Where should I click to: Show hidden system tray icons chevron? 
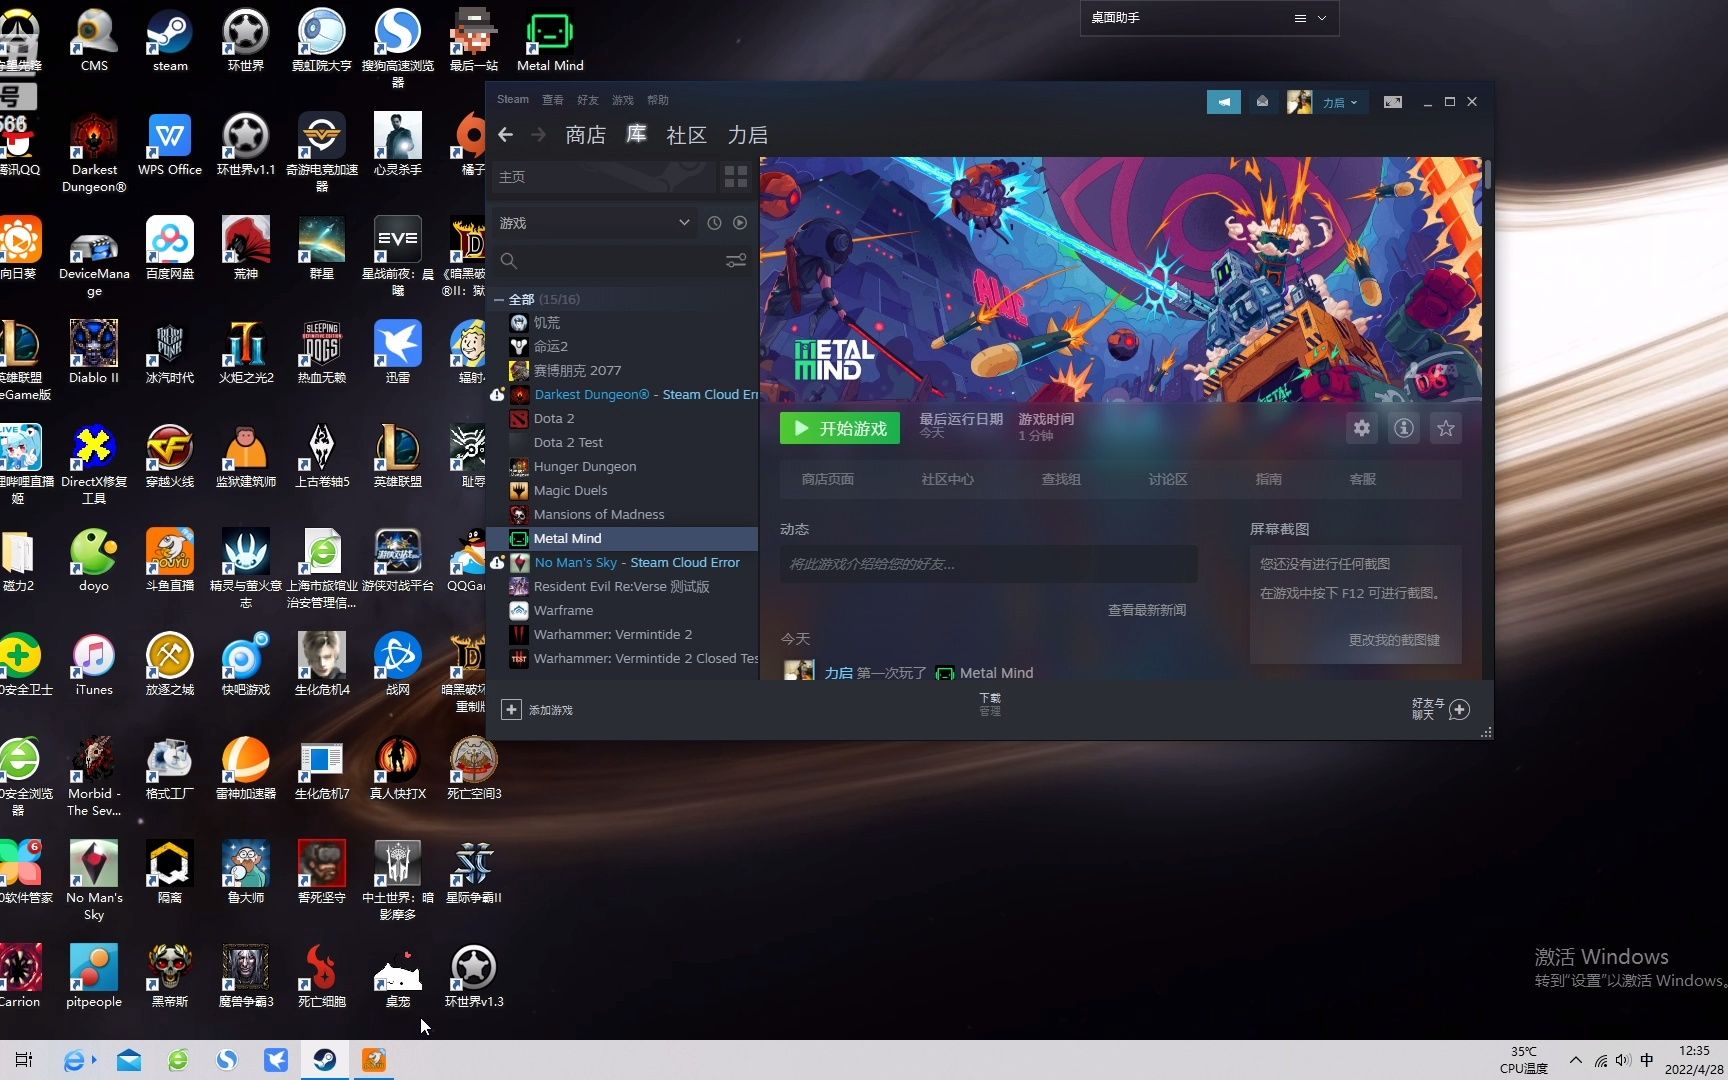point(1576,1060)
